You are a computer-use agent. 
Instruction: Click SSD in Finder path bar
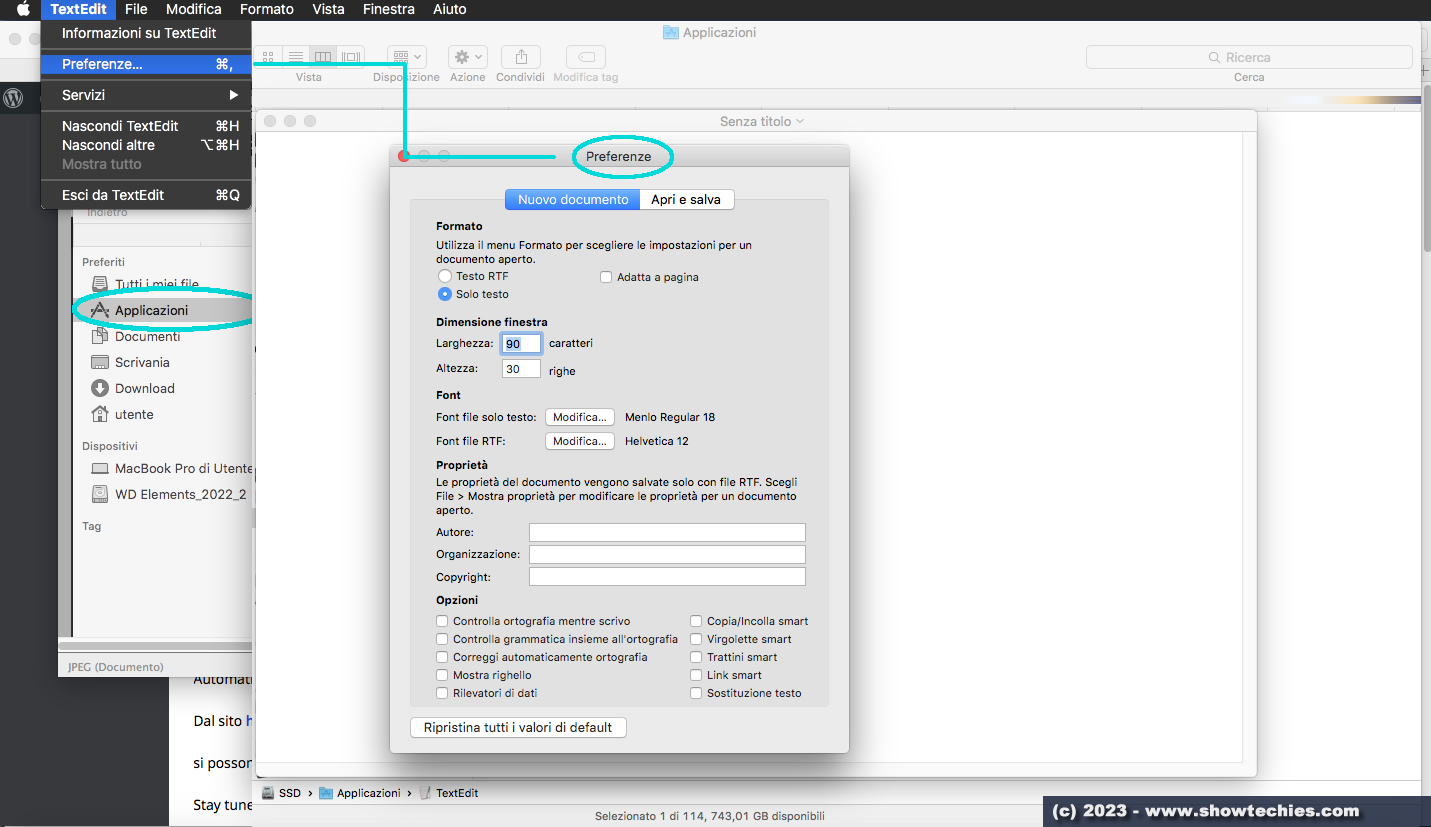pos(281,793)
